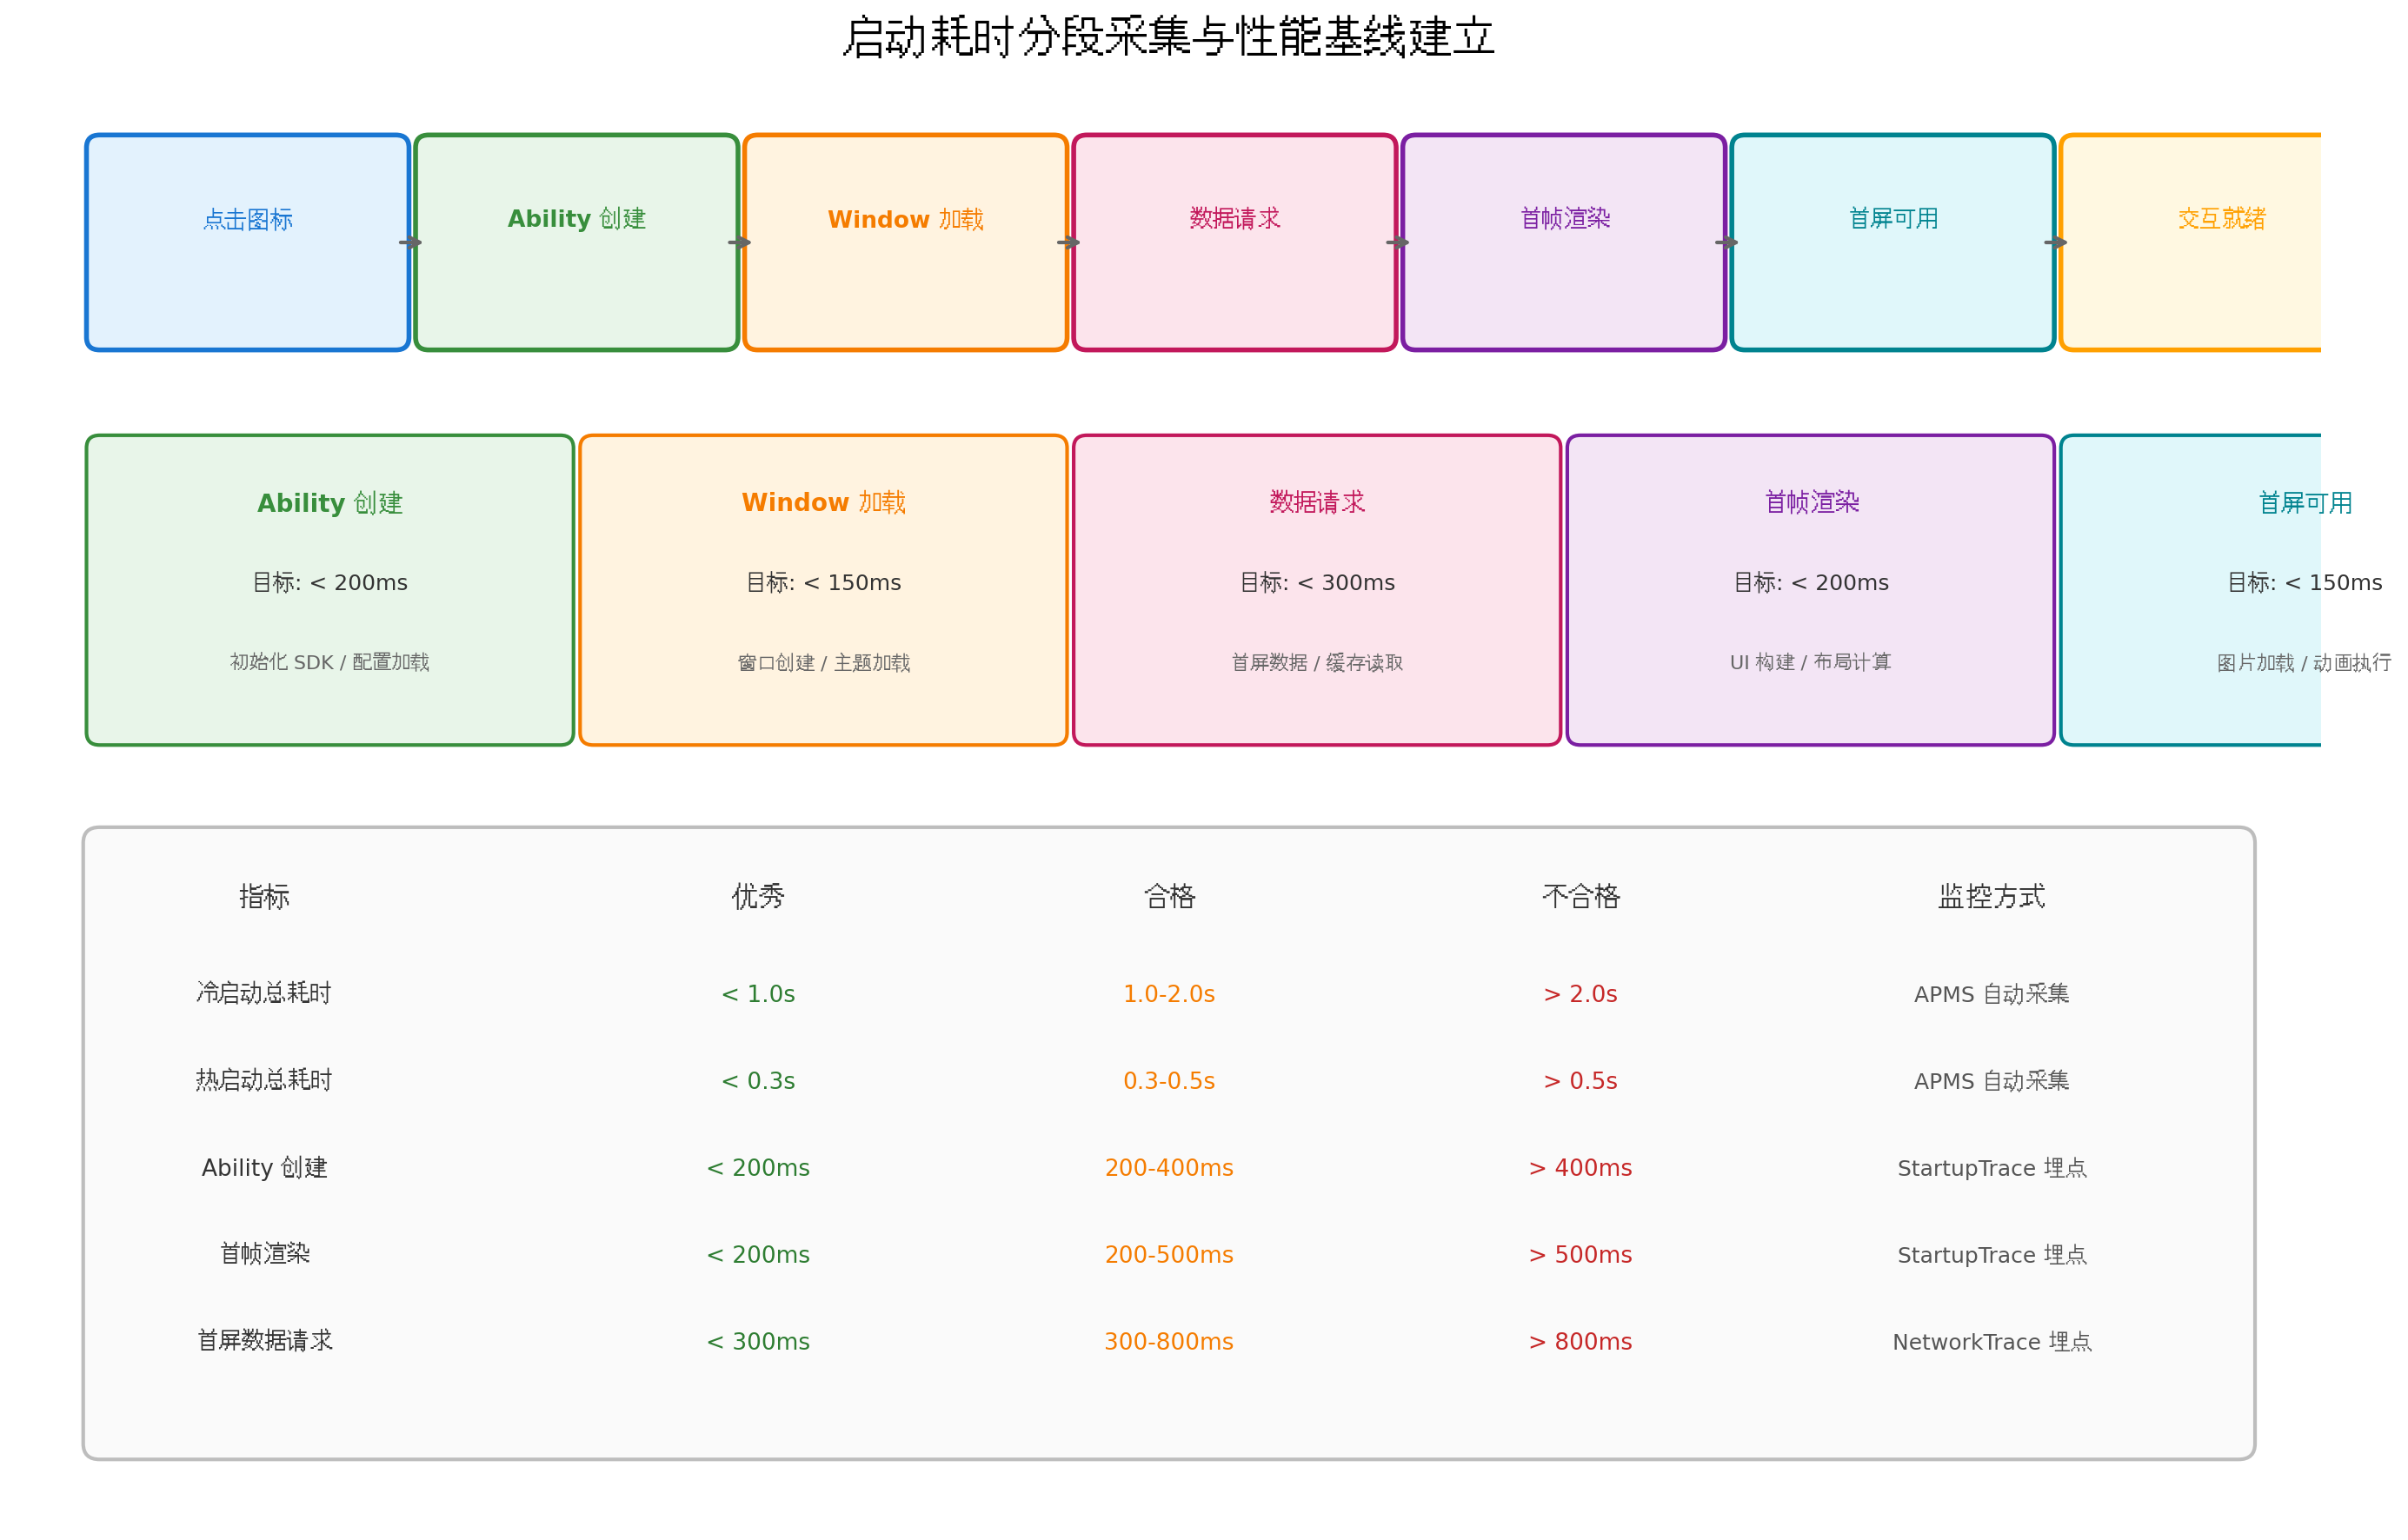Click the text UI 构建 / 布局计算
Screen dimensions: 2408x1540
(x=1811, y=662)
